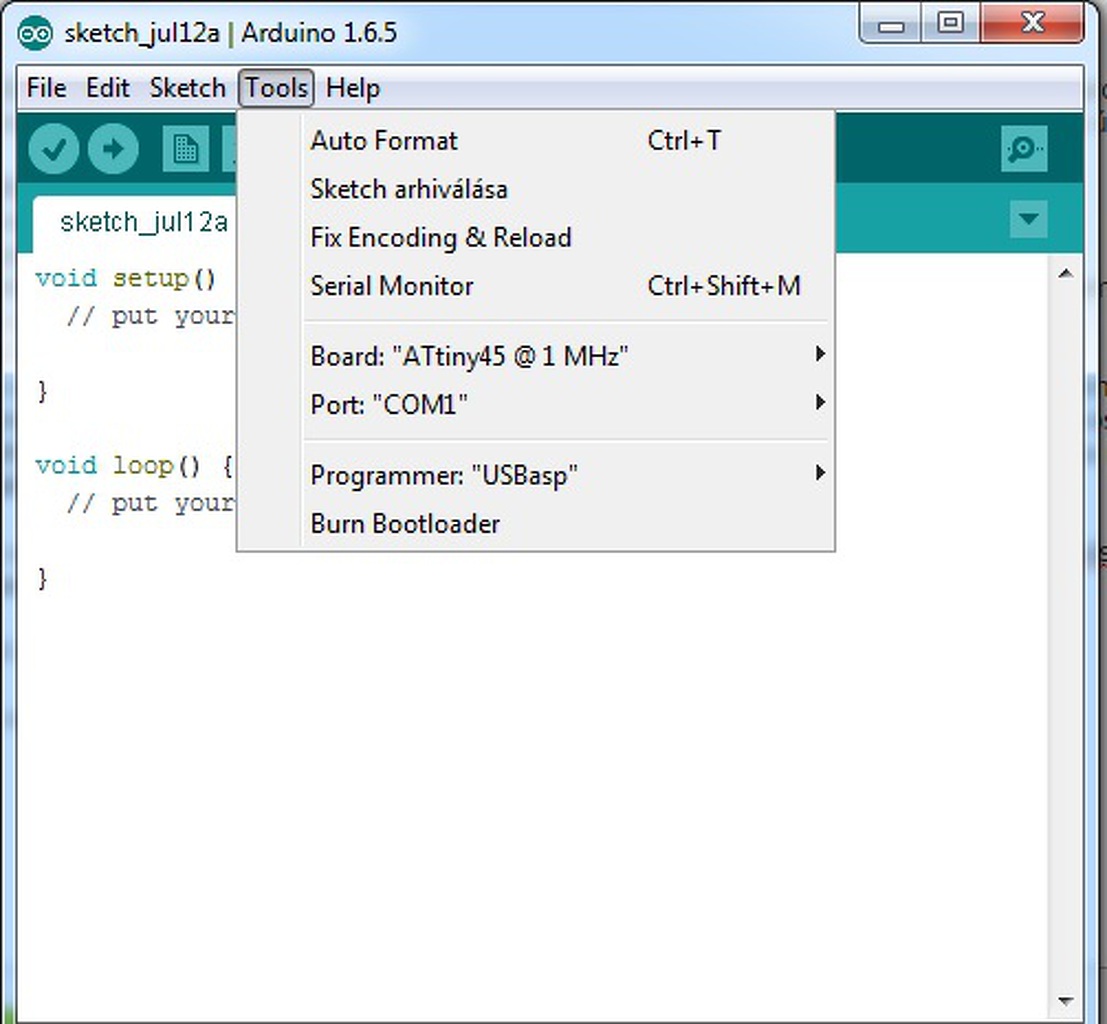Open the Help menu
This screenshot has height=1024, width=1107.
[x=353, y=88]
